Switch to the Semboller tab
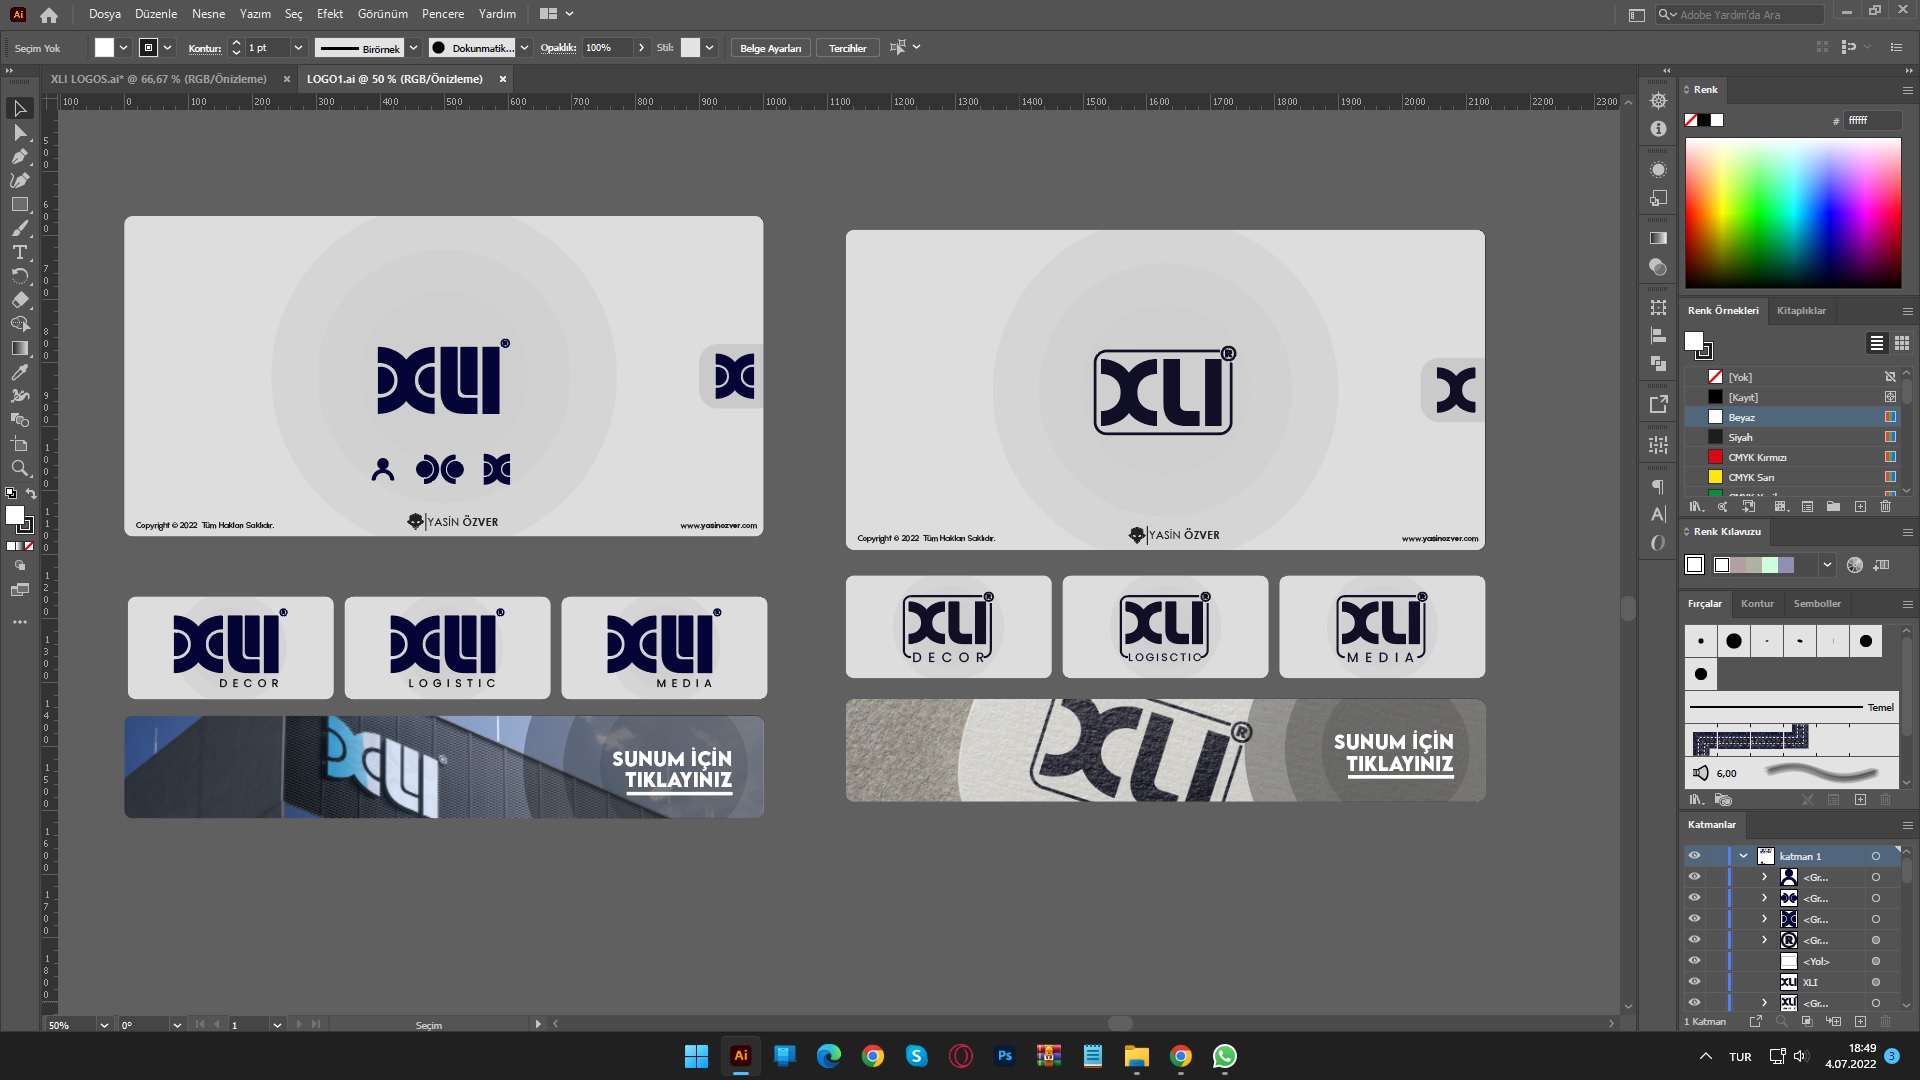Image resolution: width=1920 pixels, height=1080 pixels. point(1817,604)
